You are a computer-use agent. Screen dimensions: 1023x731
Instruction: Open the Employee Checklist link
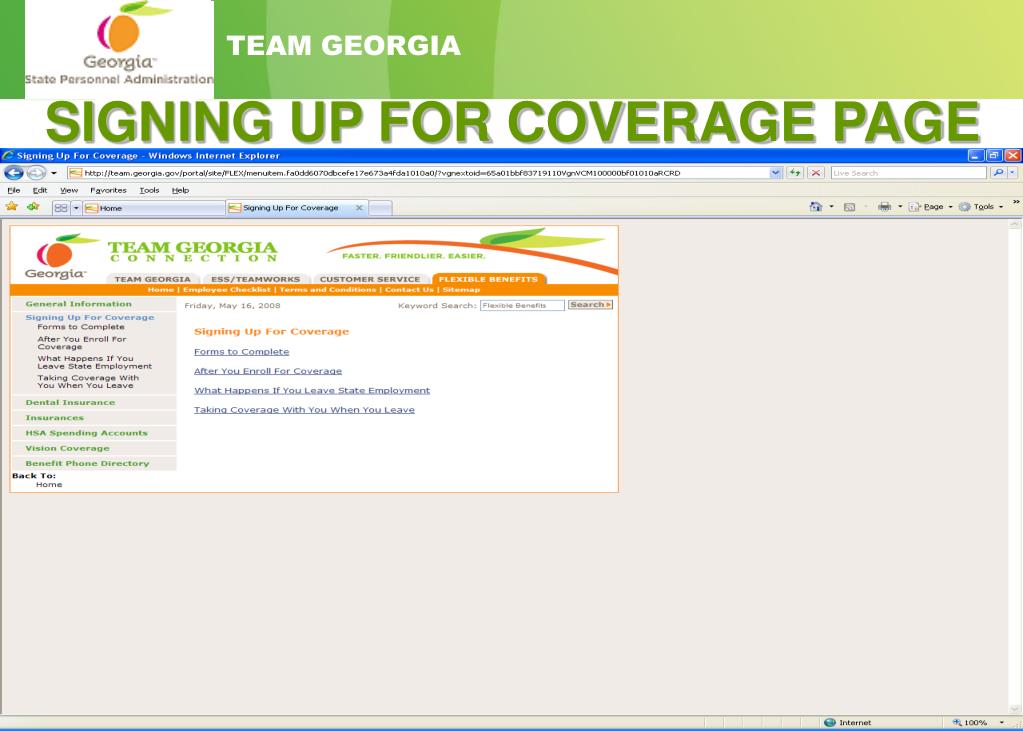pos(226,290)
